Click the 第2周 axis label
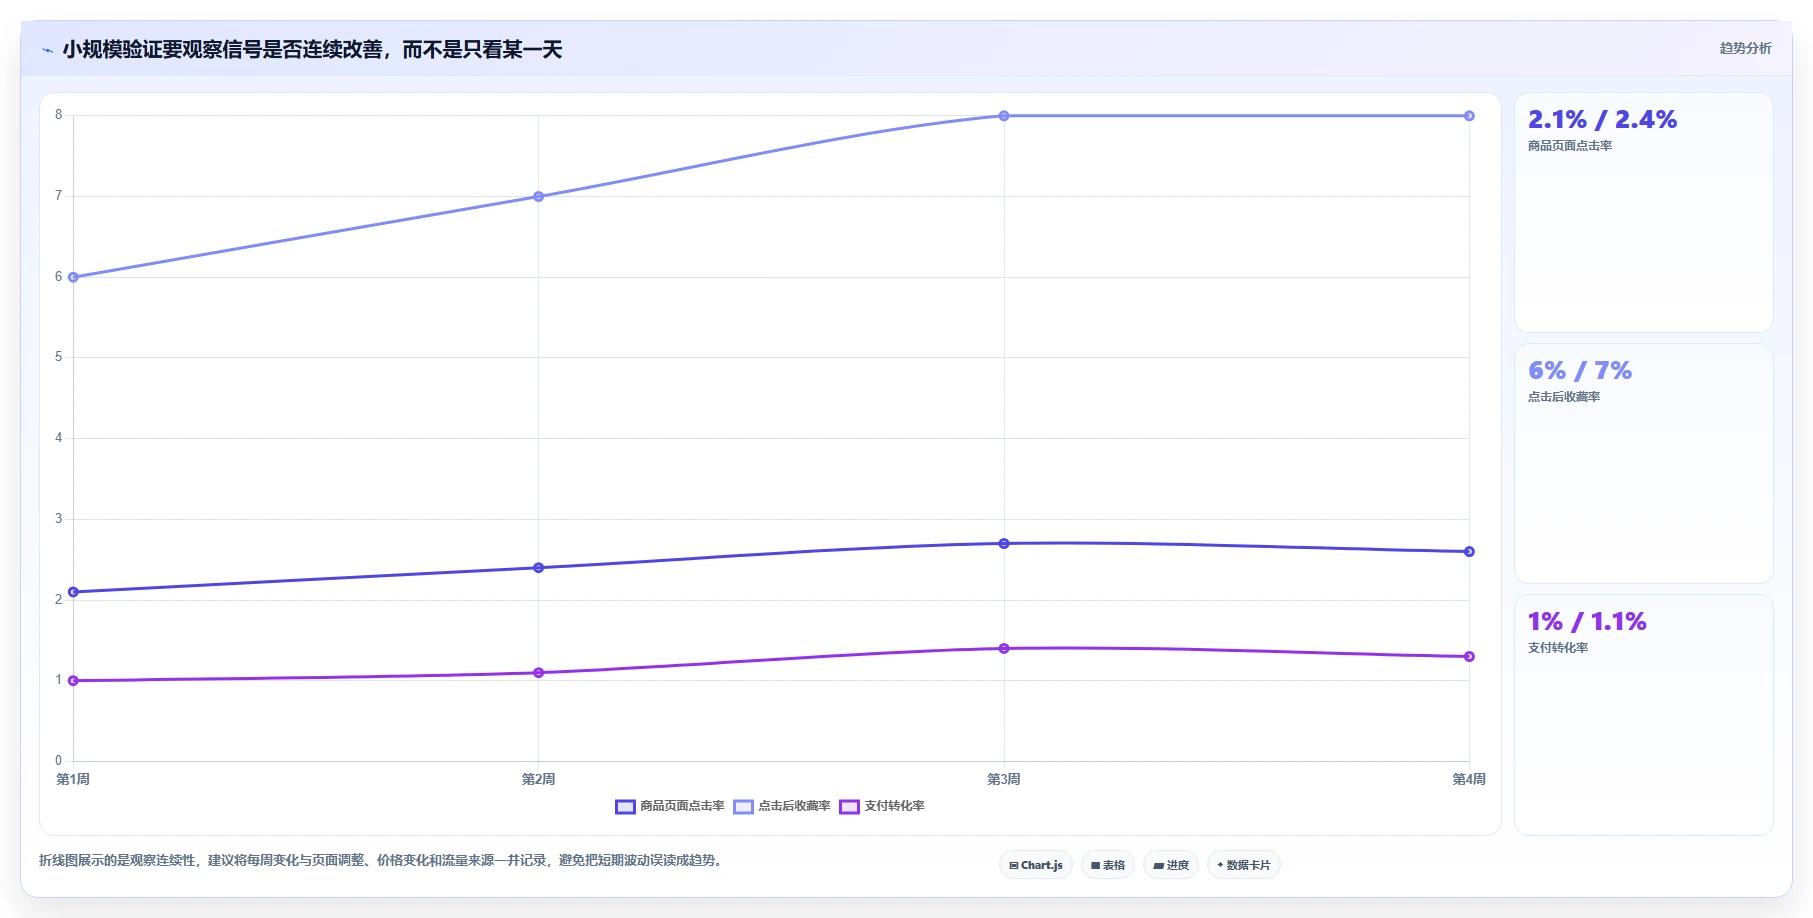 click(x=539, y=779)
